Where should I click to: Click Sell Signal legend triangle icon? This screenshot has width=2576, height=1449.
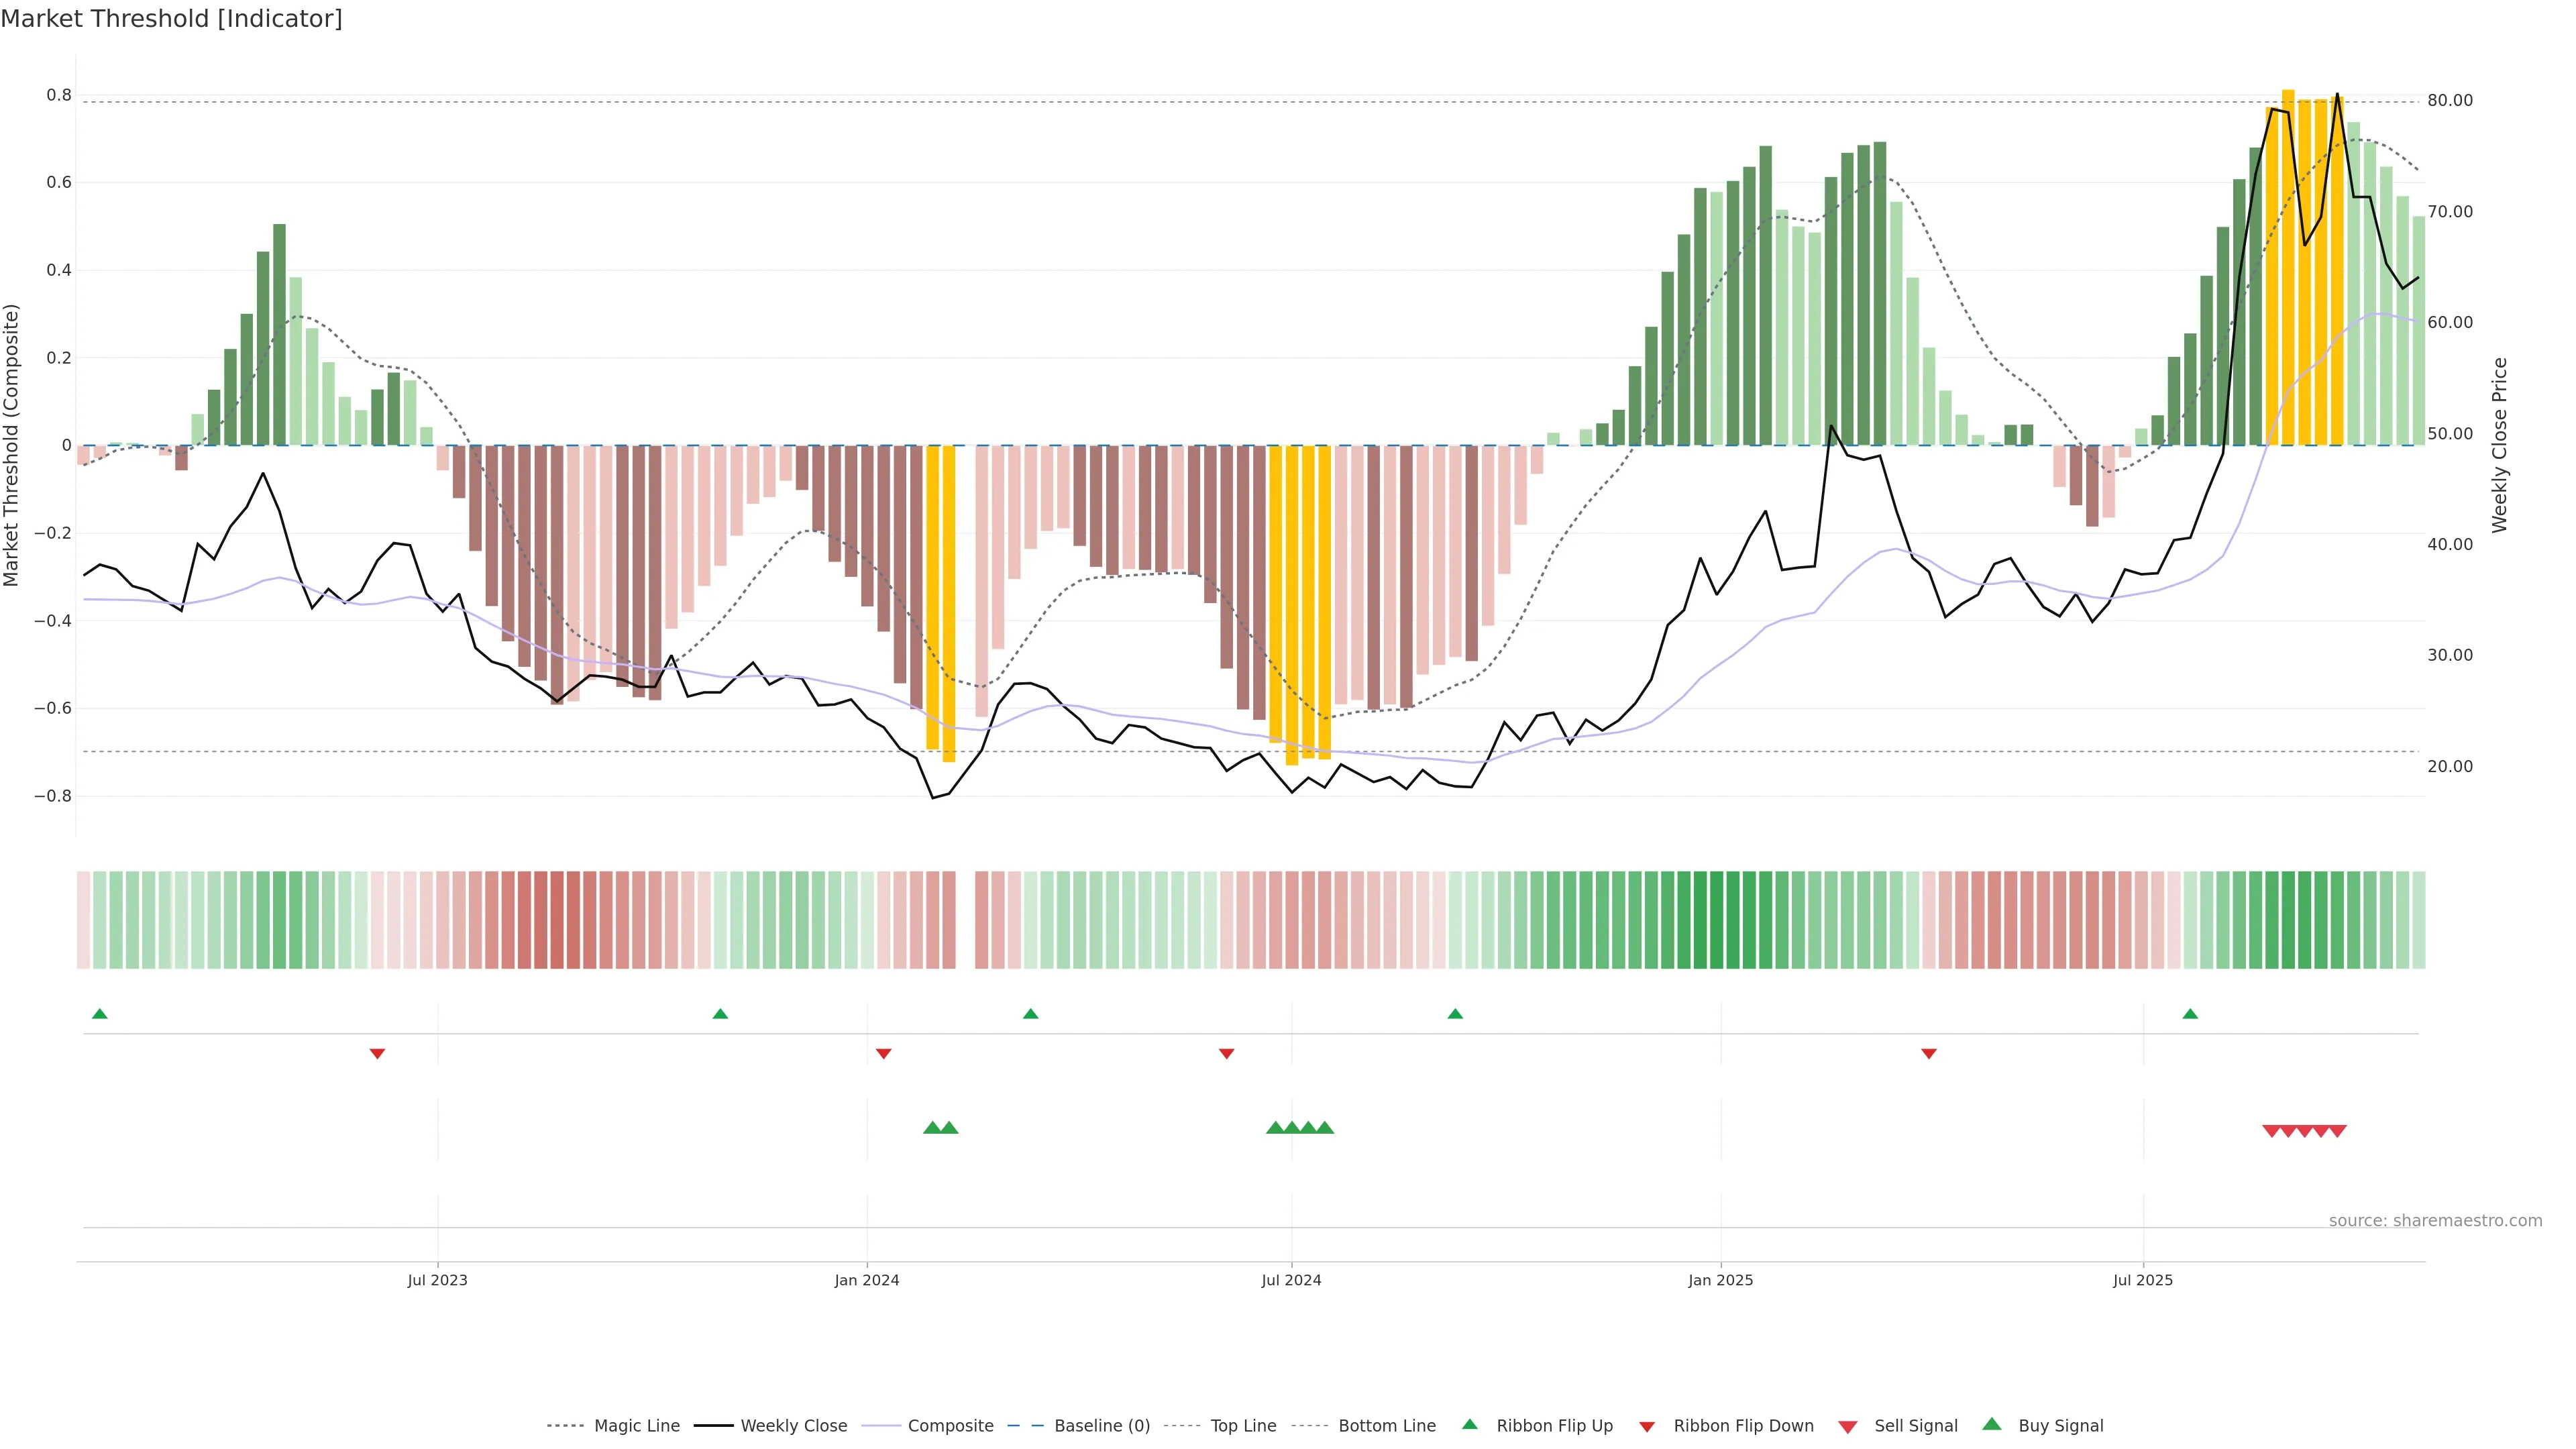coord(1848,1427)
